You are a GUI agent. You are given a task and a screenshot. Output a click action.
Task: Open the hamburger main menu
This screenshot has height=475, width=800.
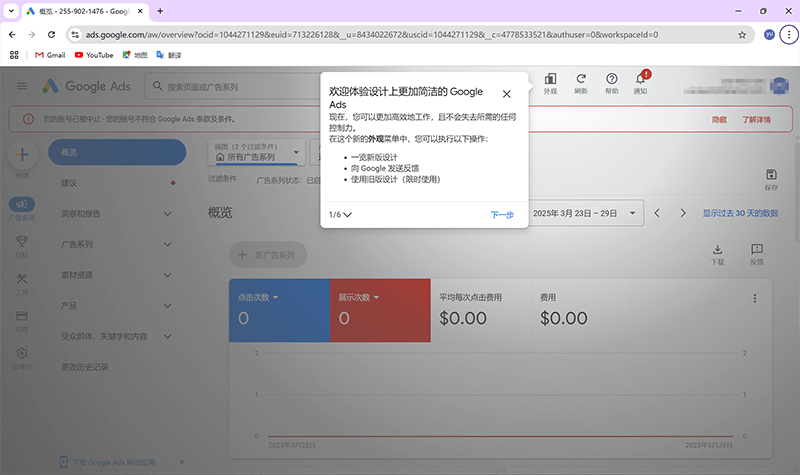pyautogui.click(x=22, y=86)
